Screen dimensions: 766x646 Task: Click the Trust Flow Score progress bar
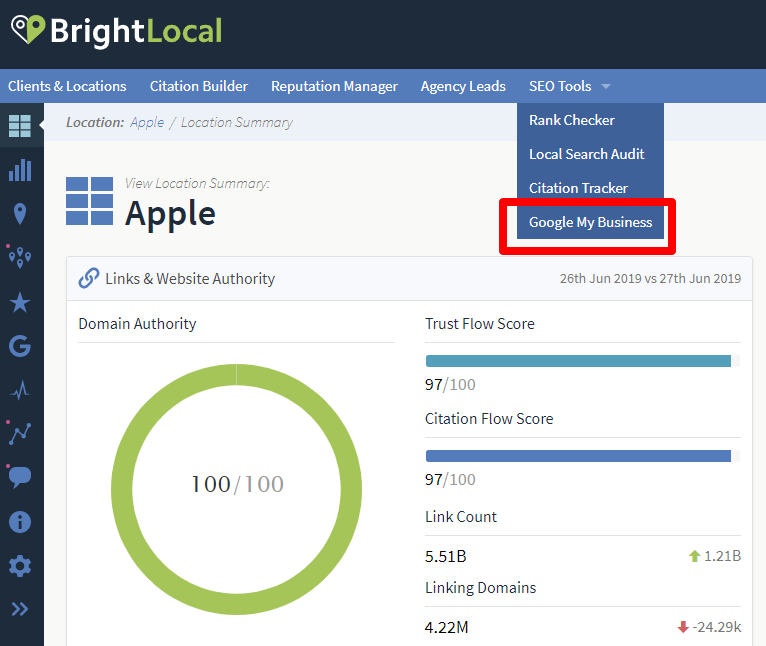point(583,361)
